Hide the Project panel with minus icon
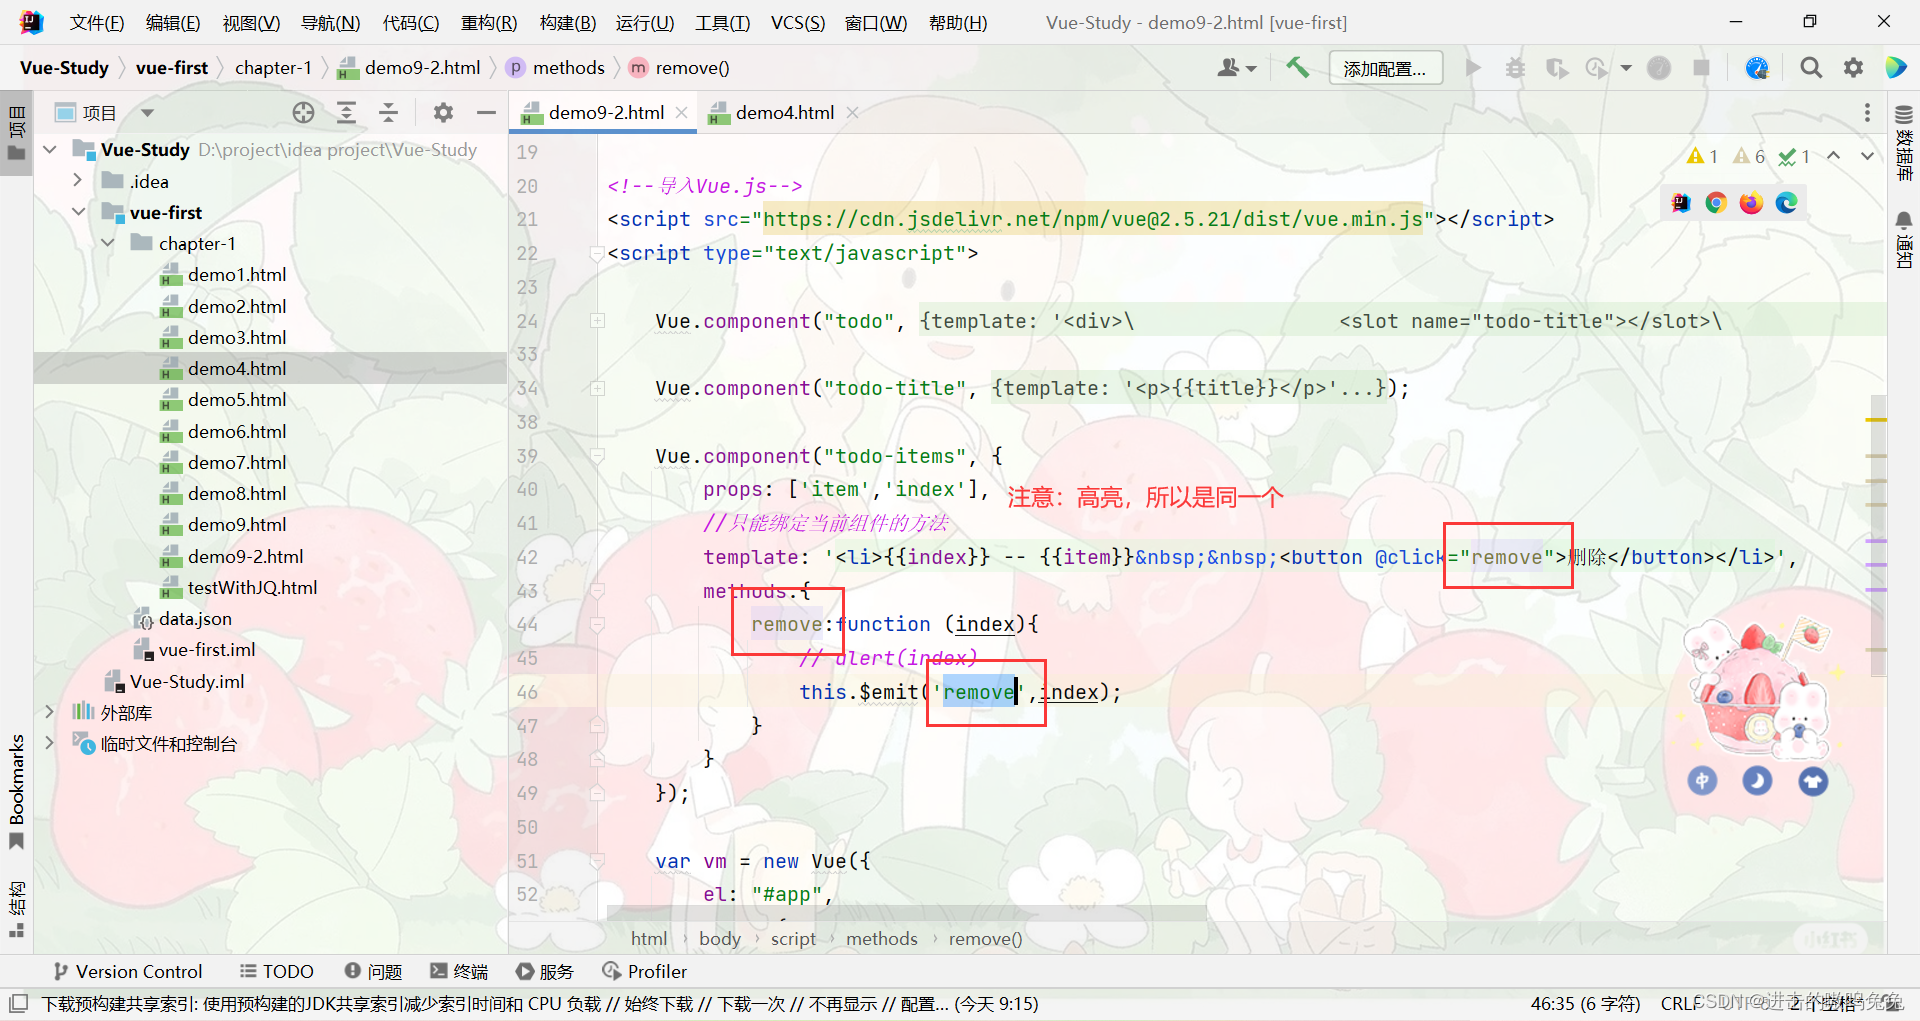 (486, 113)
